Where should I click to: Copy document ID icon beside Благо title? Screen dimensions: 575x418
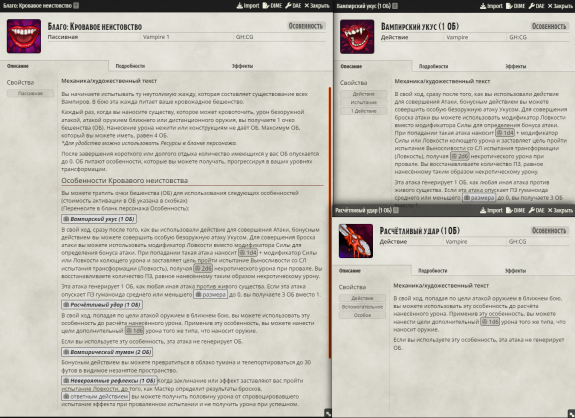pyautogui.click(x=76, y=6)
